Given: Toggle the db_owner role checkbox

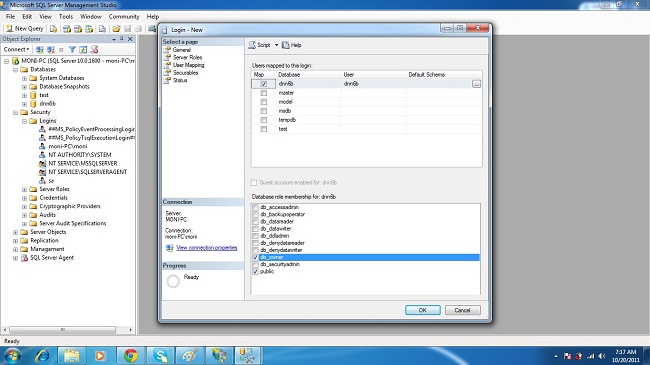Looking at the screenshot, I should click(x=255, y=257).
